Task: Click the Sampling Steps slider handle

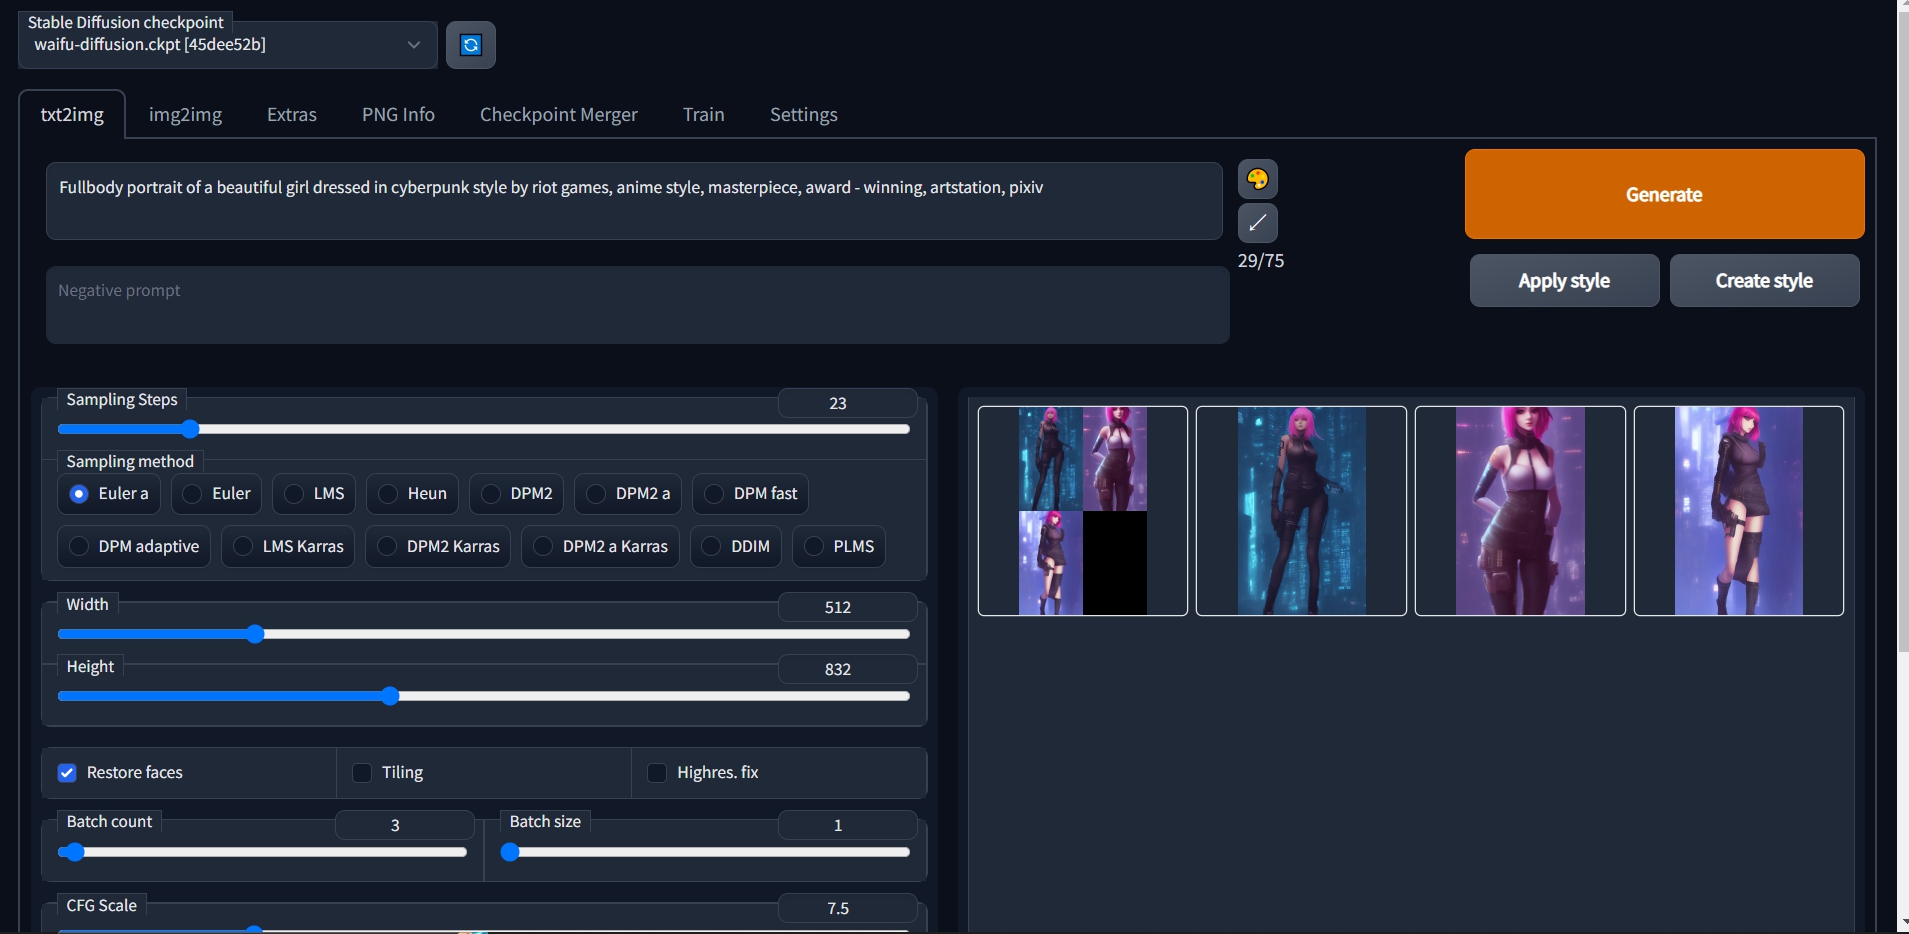Action: coord(190,429)
